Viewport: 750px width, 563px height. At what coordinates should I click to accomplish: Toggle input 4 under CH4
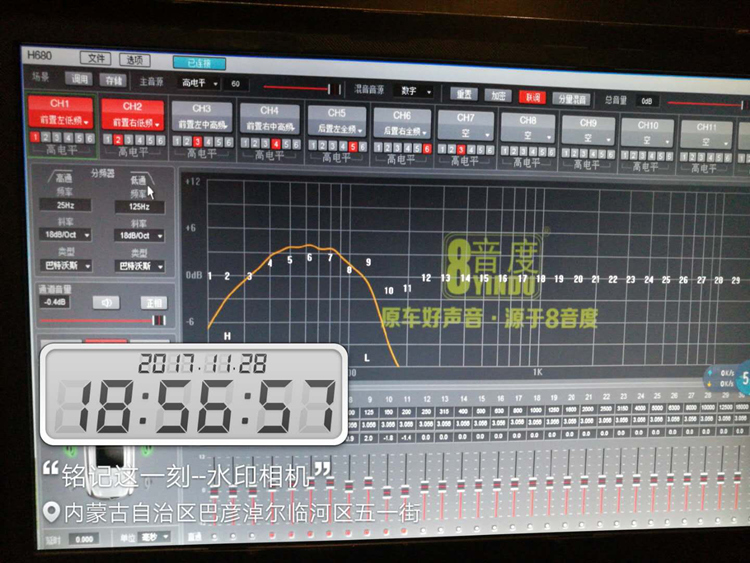coord(276,144)
